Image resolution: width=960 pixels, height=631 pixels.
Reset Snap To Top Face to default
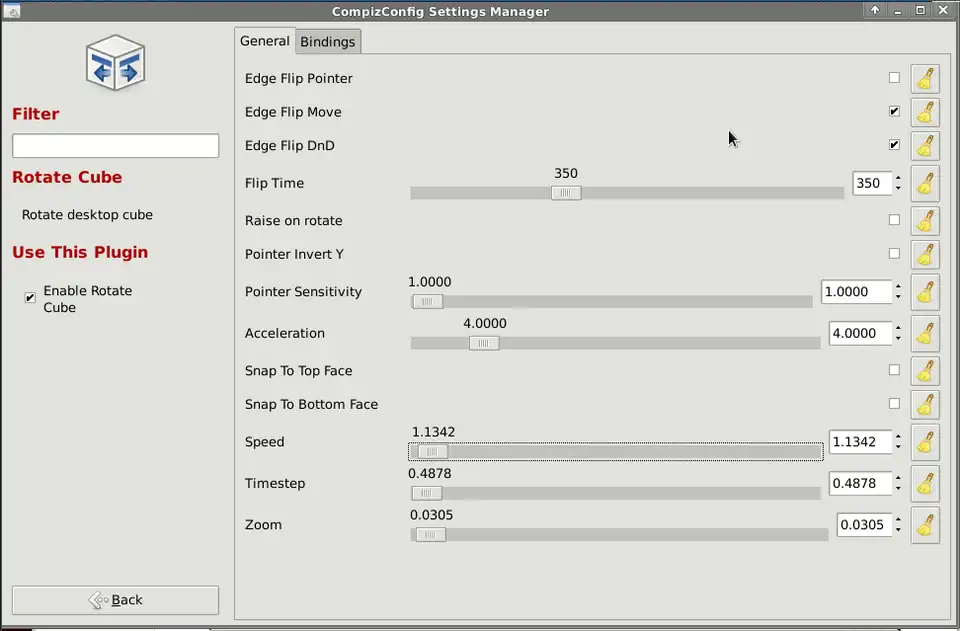coord(925,371)
